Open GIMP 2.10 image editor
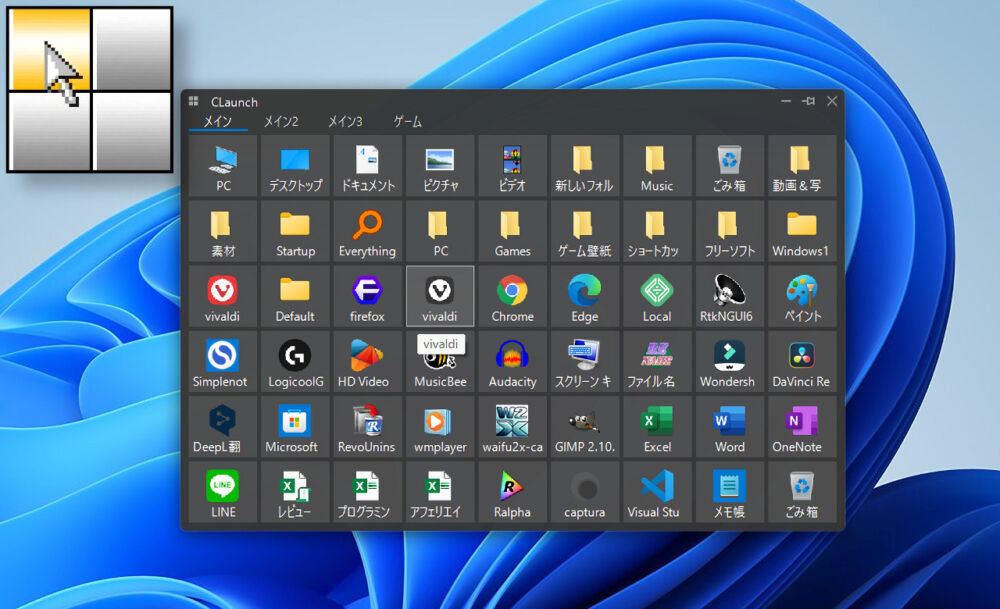1000x609 pixels. coord(584,428)
